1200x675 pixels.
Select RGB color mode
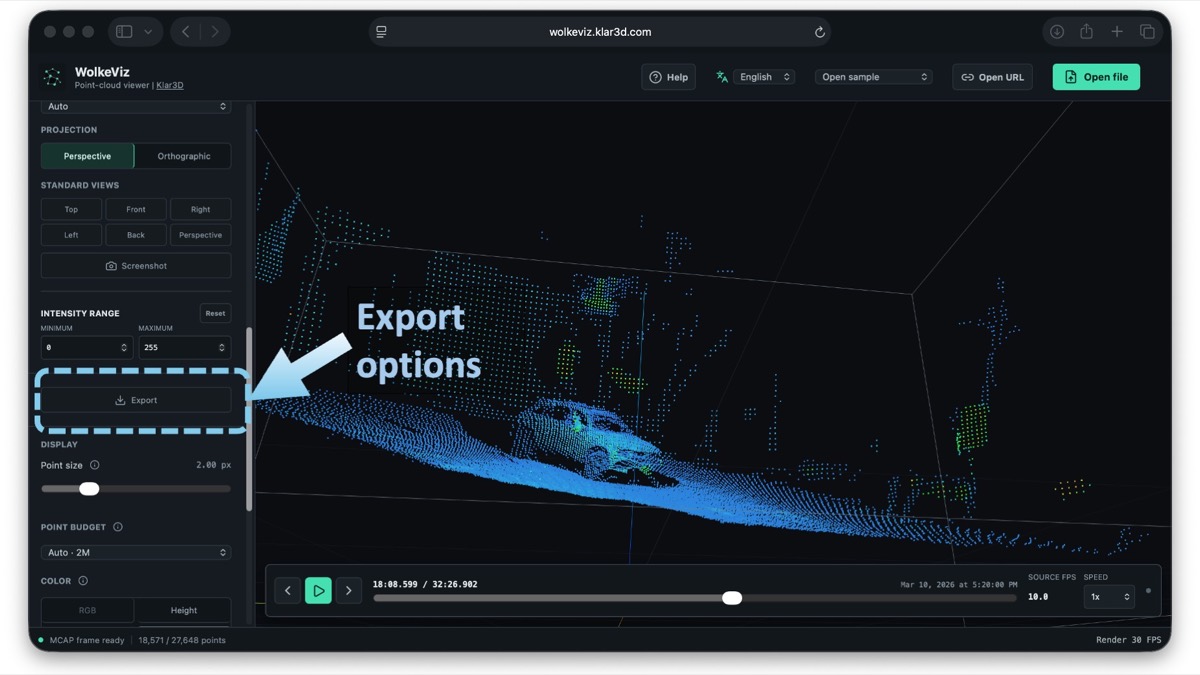87,610
